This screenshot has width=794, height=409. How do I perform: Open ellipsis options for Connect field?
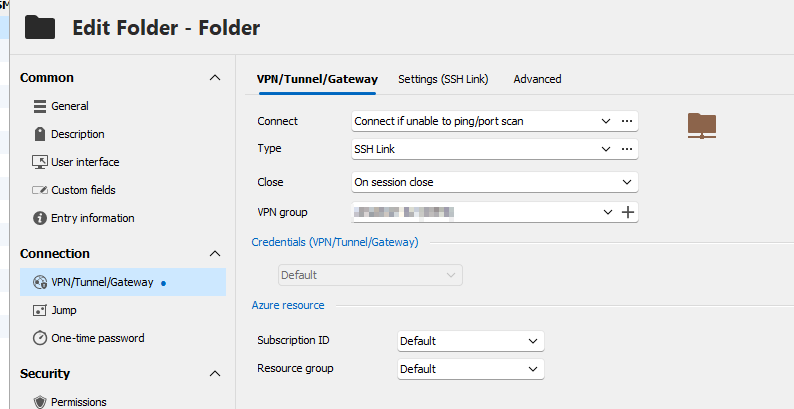pyautogui.click(x=627, y=121)
